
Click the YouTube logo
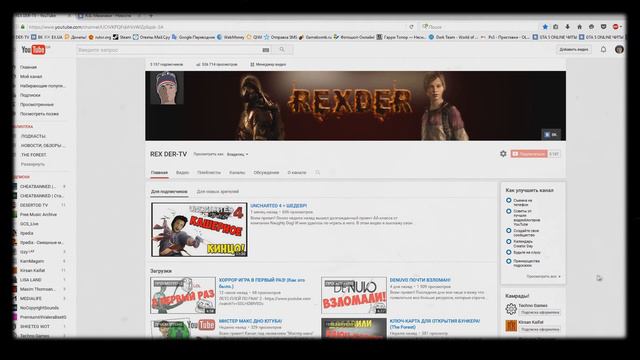(x=33, y=50)
